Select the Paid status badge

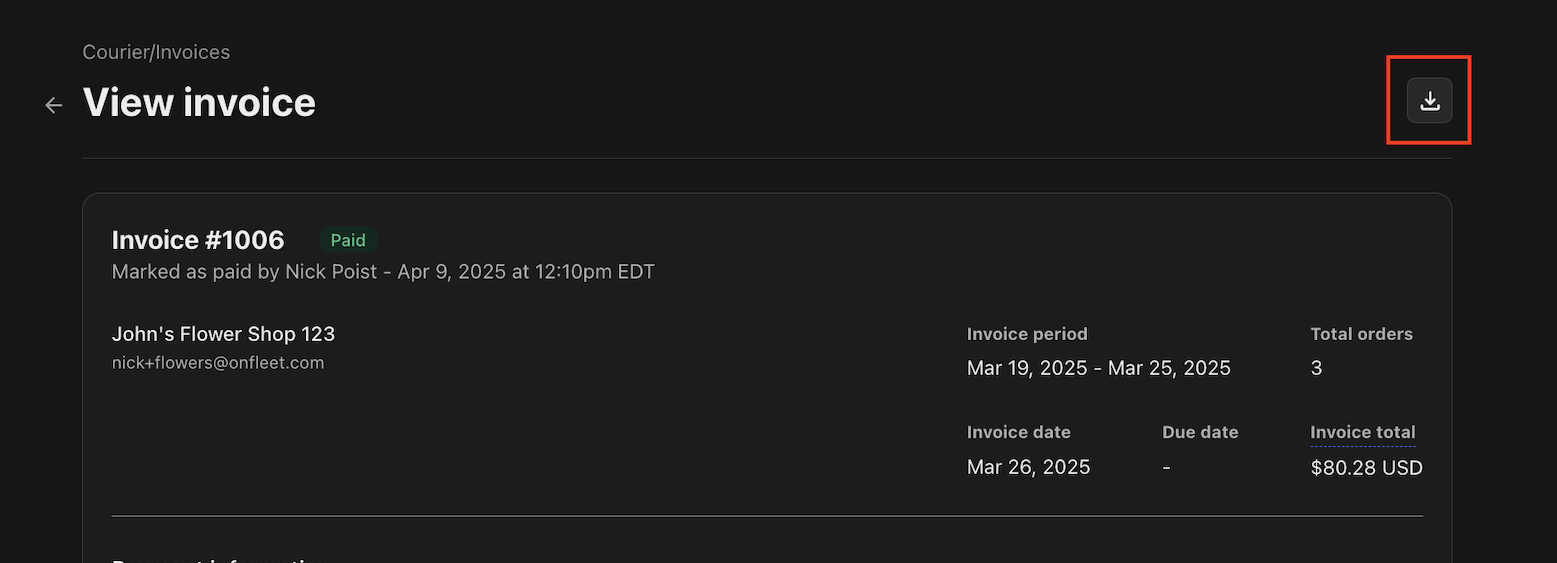click(348, 240)
